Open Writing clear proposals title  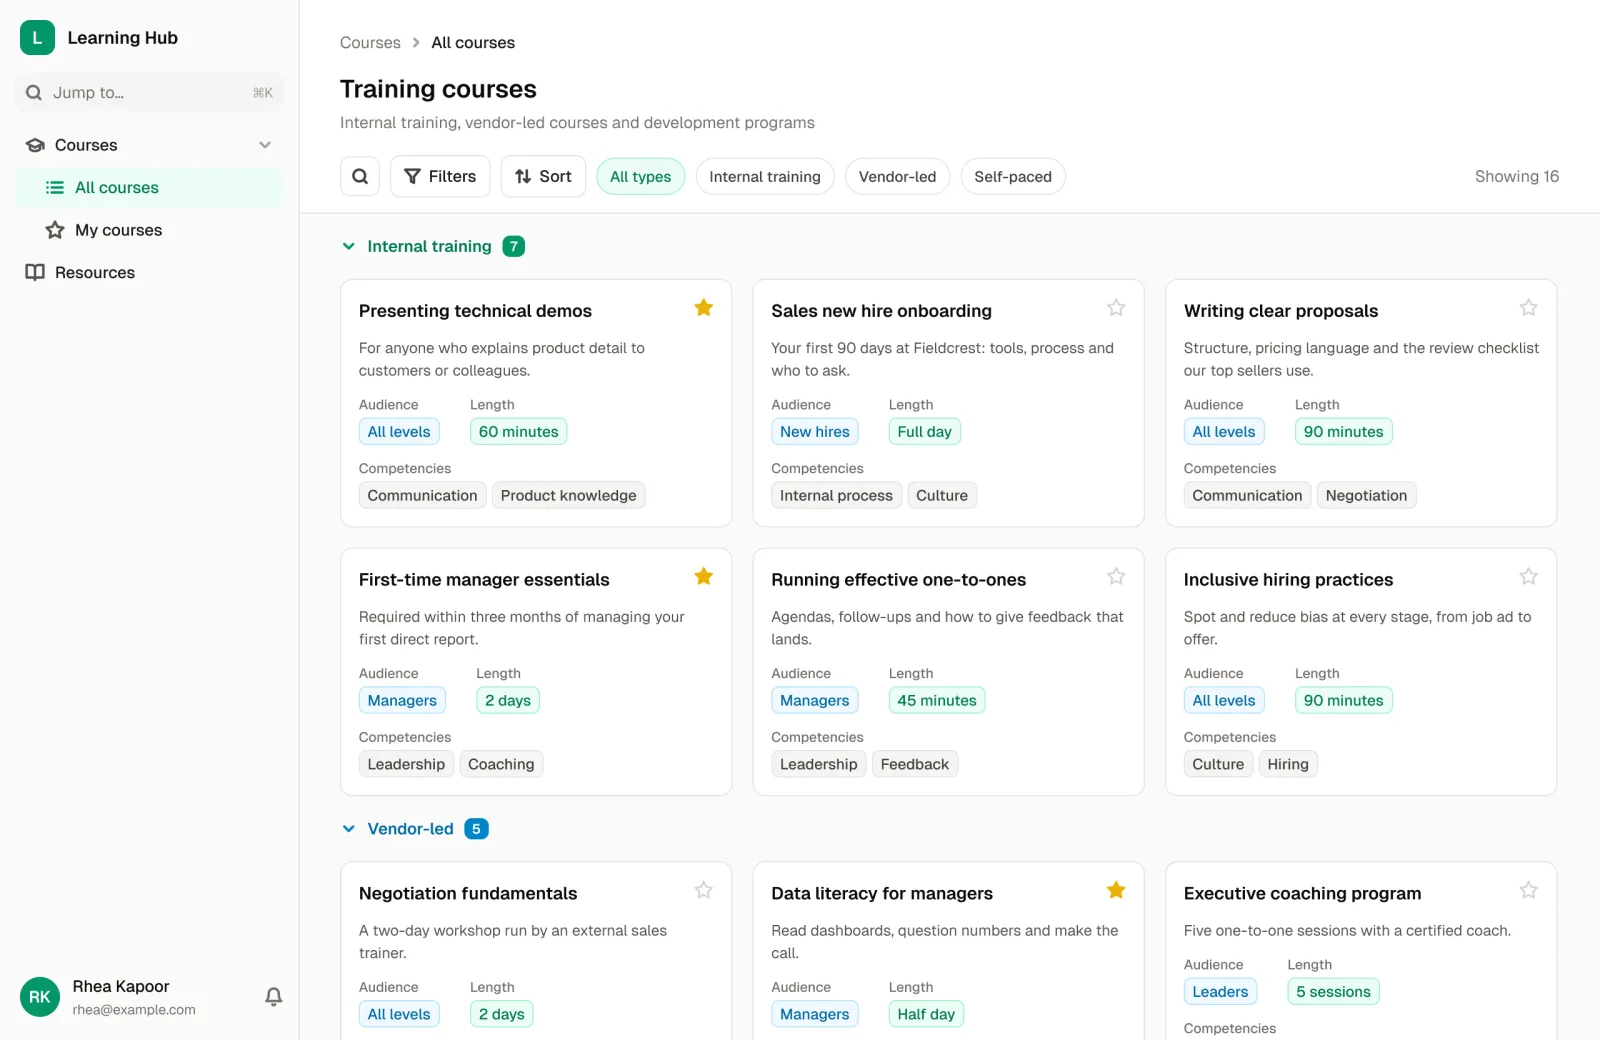click(x=1281, y=311)
